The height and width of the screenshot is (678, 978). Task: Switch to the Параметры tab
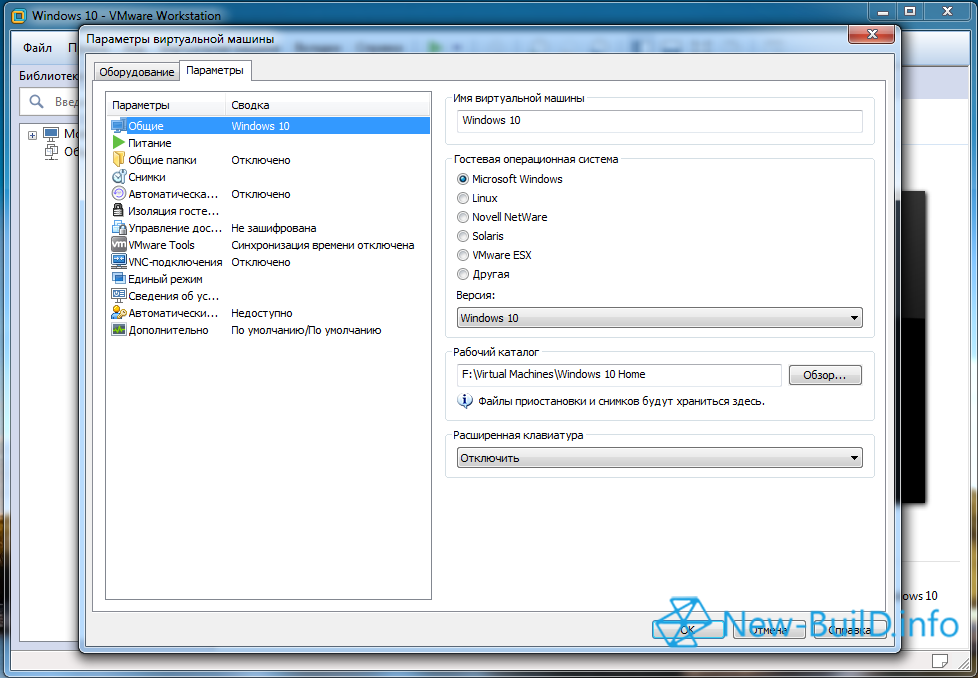tap(215, 70)
